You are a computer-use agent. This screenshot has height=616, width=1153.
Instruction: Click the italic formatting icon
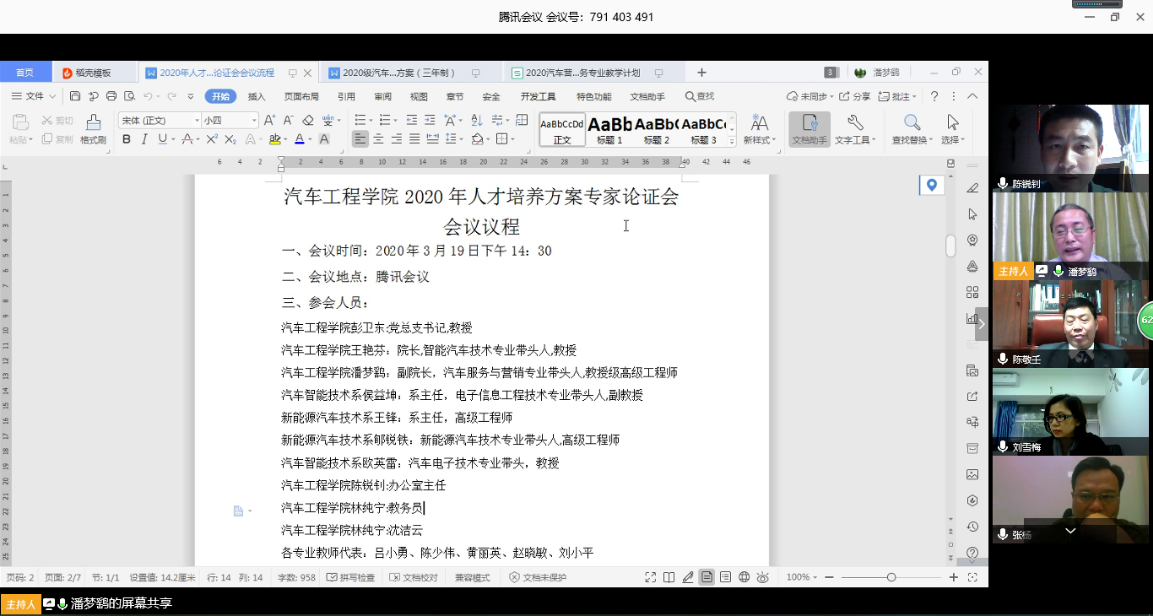click(144, 139)
